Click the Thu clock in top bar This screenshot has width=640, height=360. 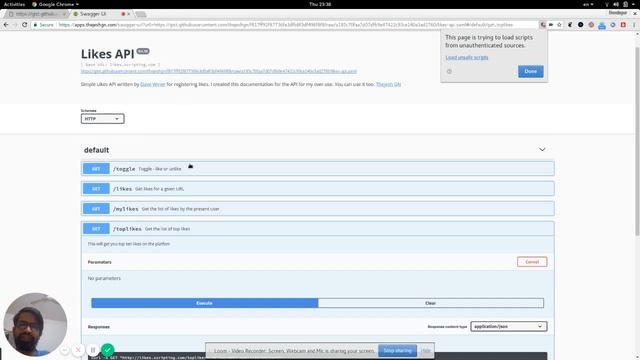(x=320, y=4)
